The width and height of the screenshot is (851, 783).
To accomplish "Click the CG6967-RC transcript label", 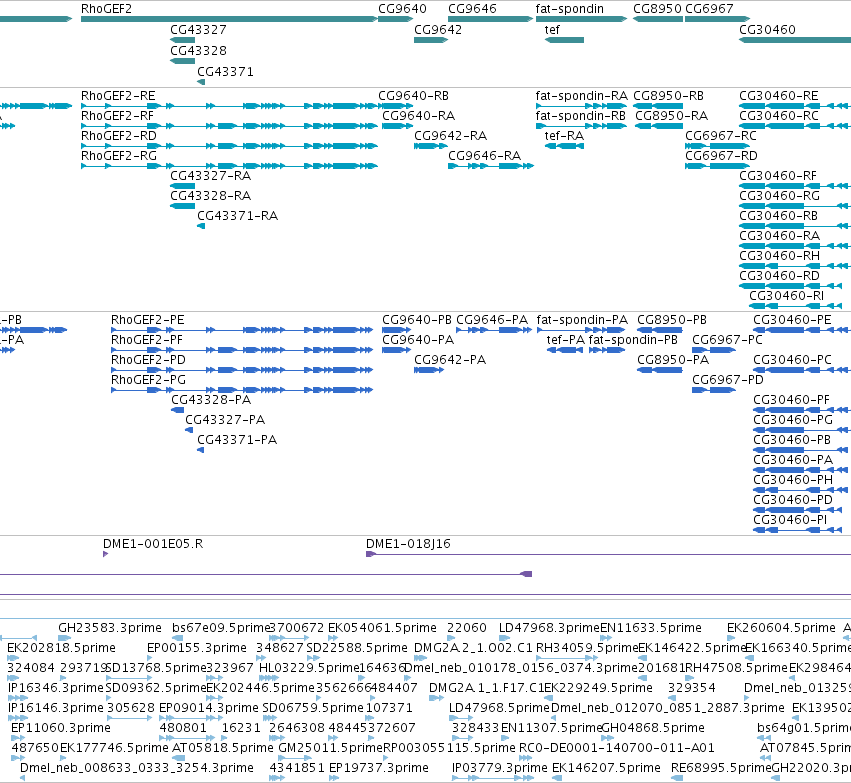I will pyautogui.click(x=721, y=136).
